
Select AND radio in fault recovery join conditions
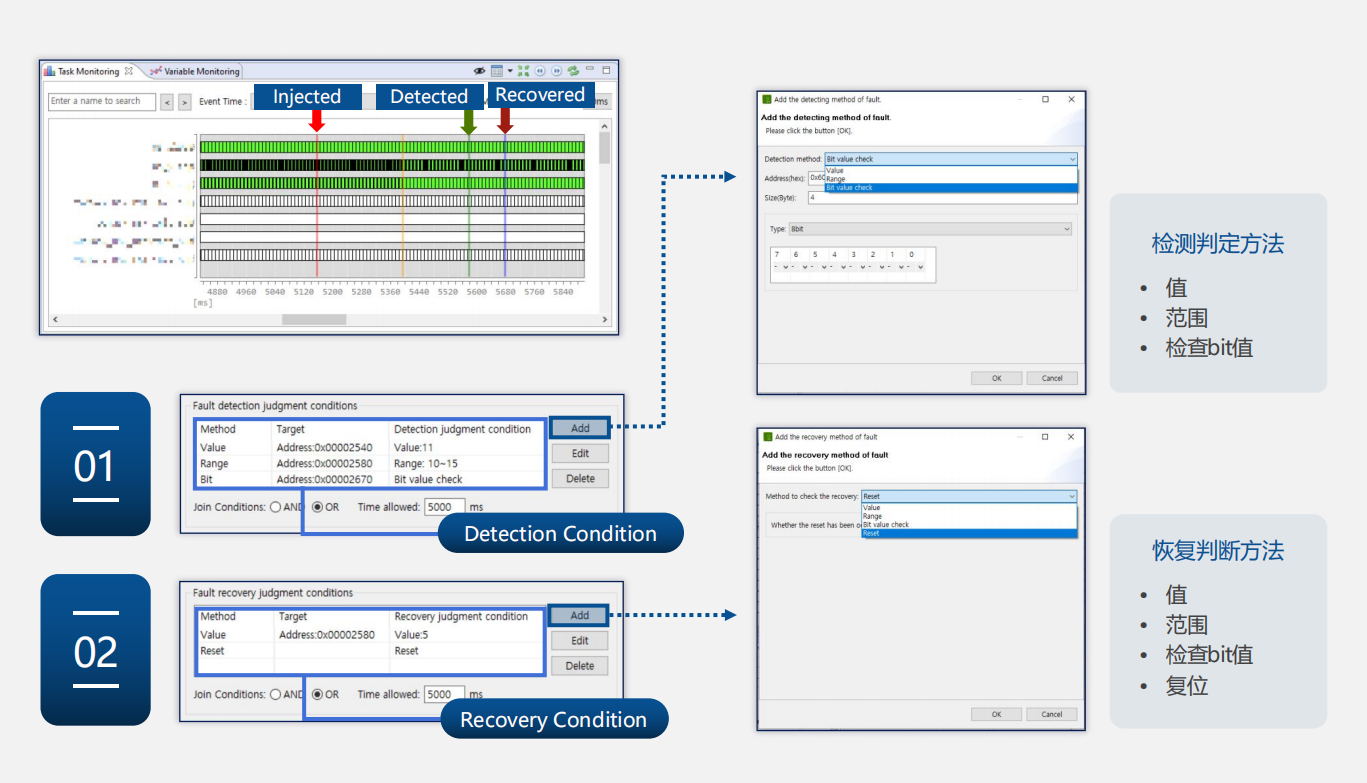coord(276,694)
